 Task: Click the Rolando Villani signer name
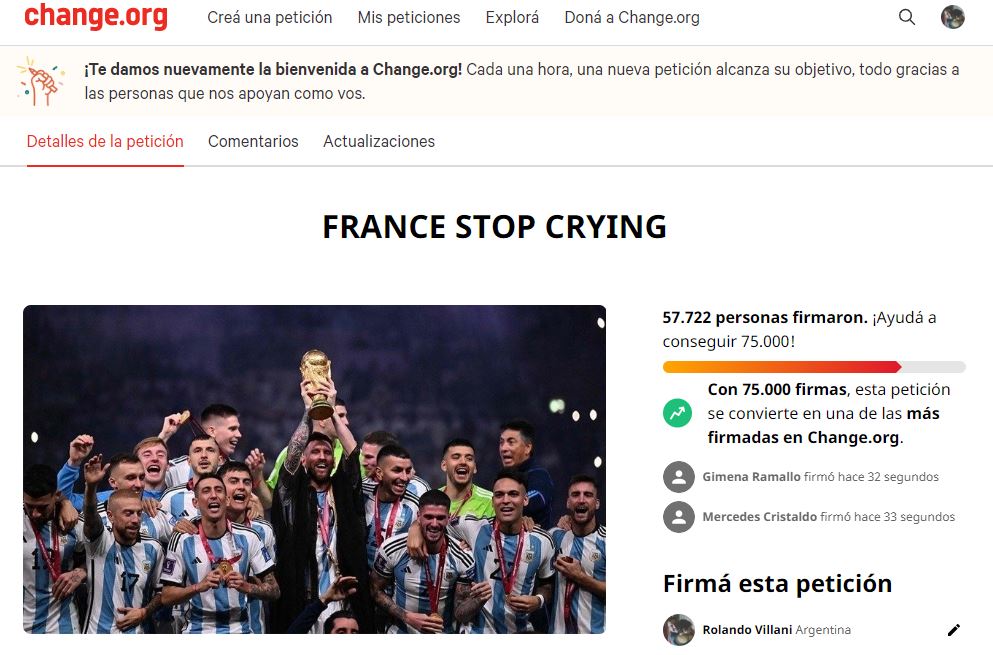747,630
